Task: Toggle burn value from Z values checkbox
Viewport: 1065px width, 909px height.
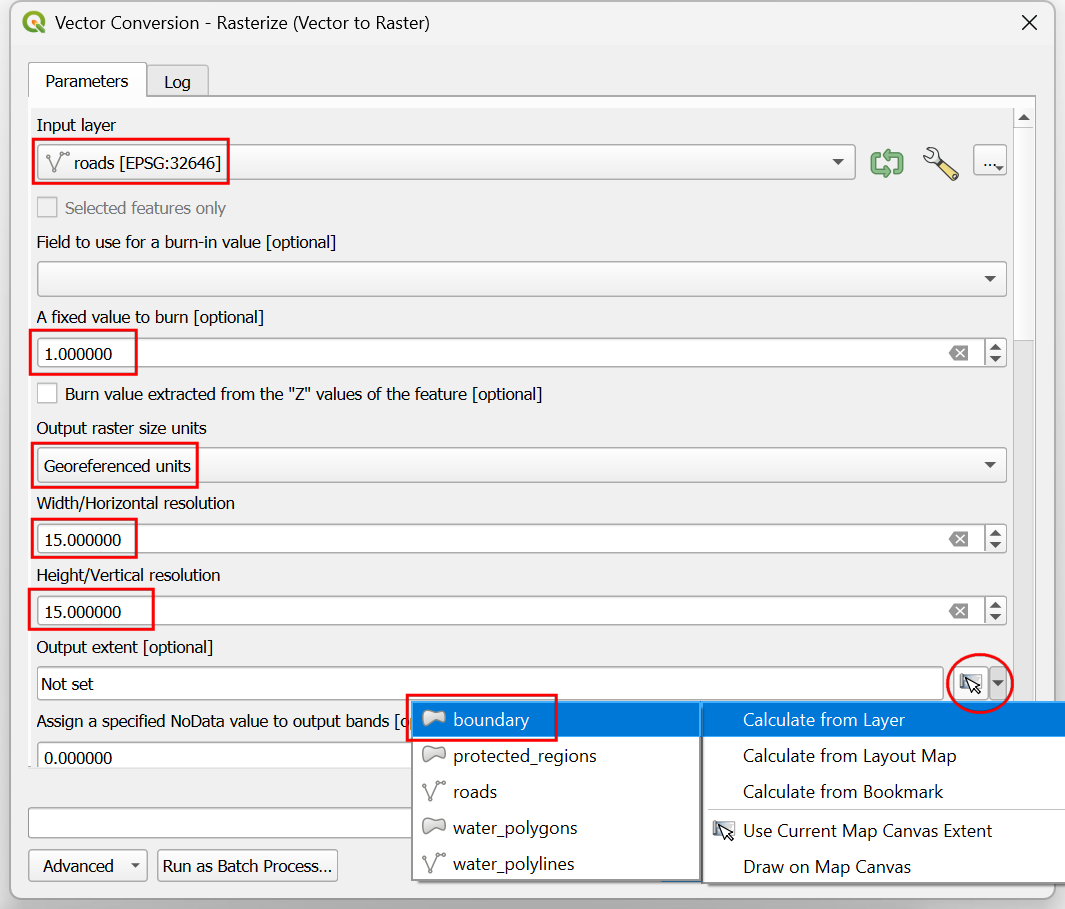Action: pyautogui.click(x=47, y=394)
